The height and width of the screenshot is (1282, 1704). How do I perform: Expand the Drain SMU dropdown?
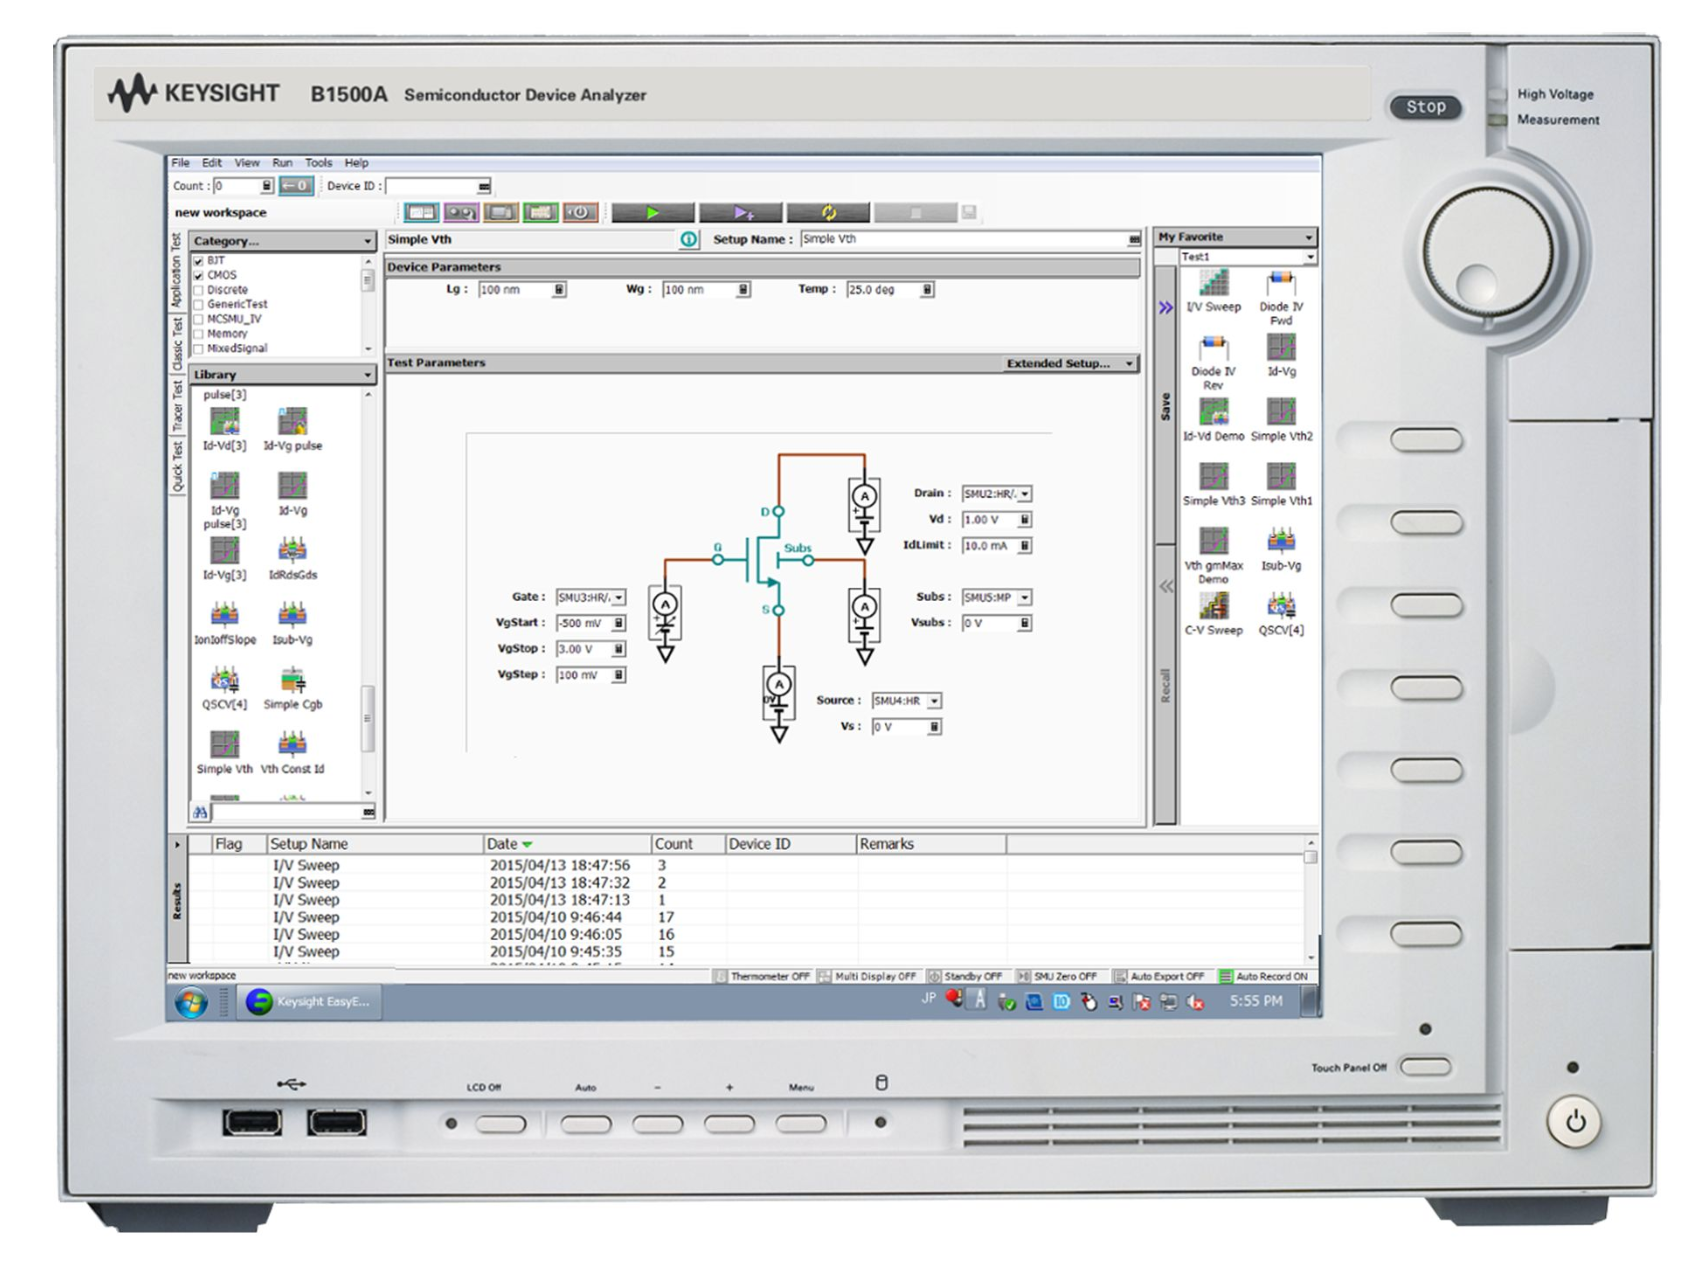1025,494
